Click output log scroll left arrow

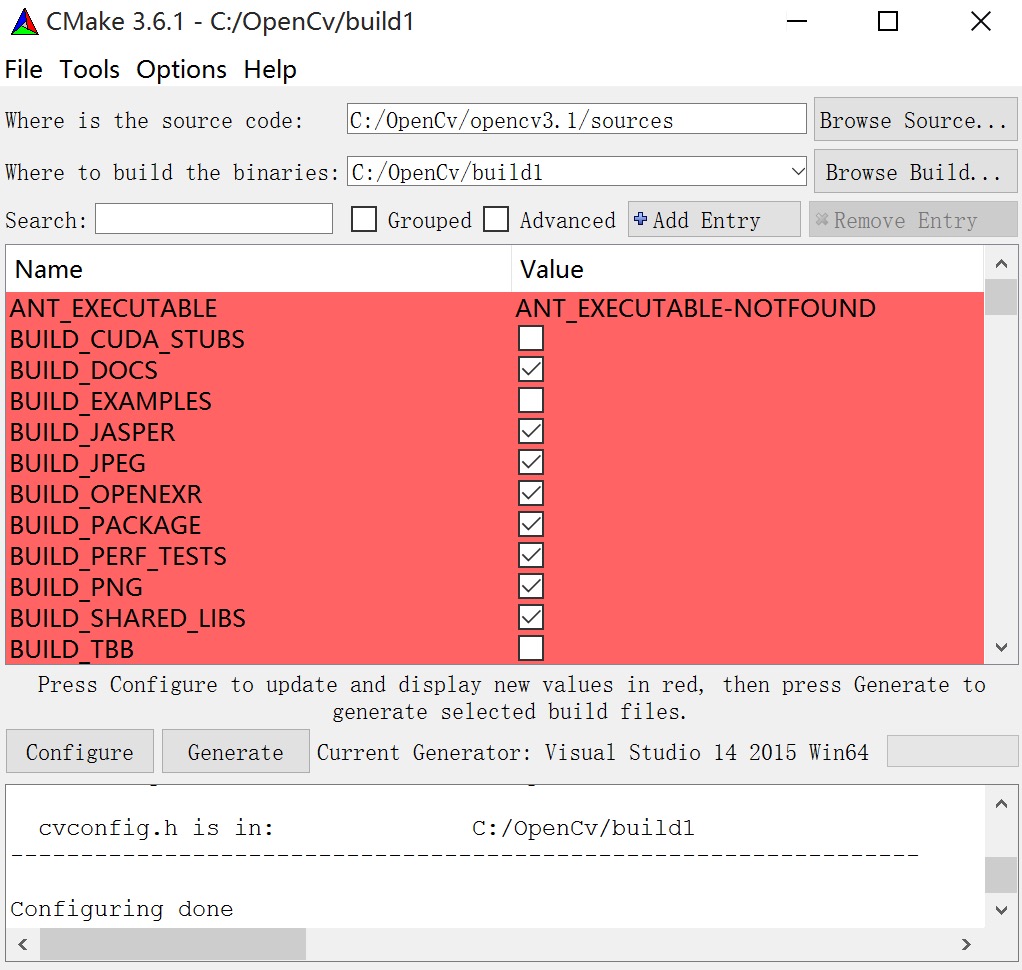pyautogui.click(x=23, y=944)
